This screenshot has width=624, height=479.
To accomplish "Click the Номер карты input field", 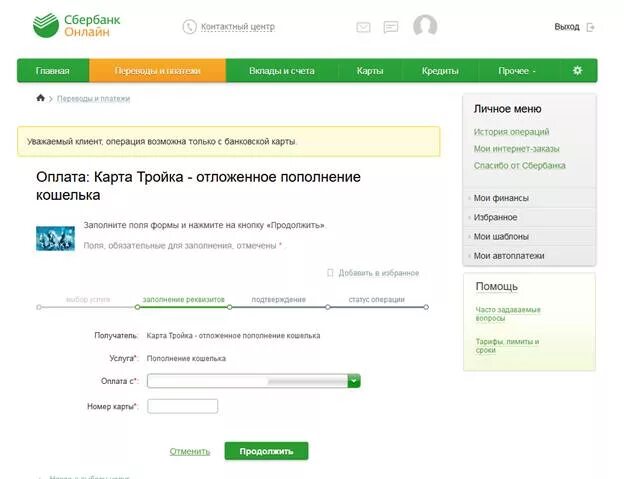I will tap(183, 406).
